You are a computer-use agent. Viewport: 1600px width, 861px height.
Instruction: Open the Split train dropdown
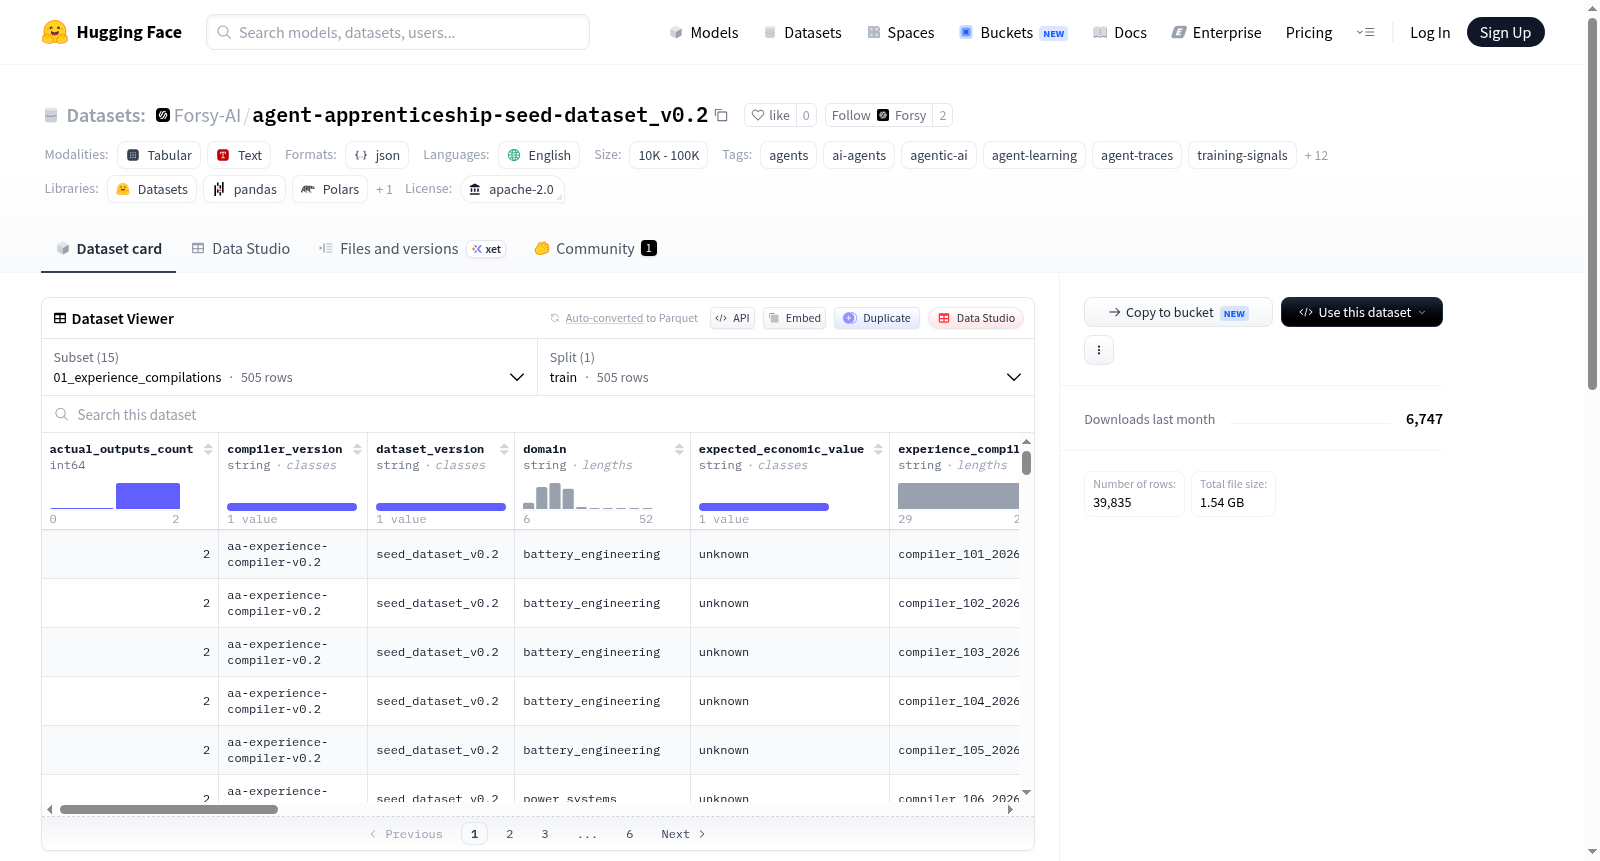click(x=785, y=367)
